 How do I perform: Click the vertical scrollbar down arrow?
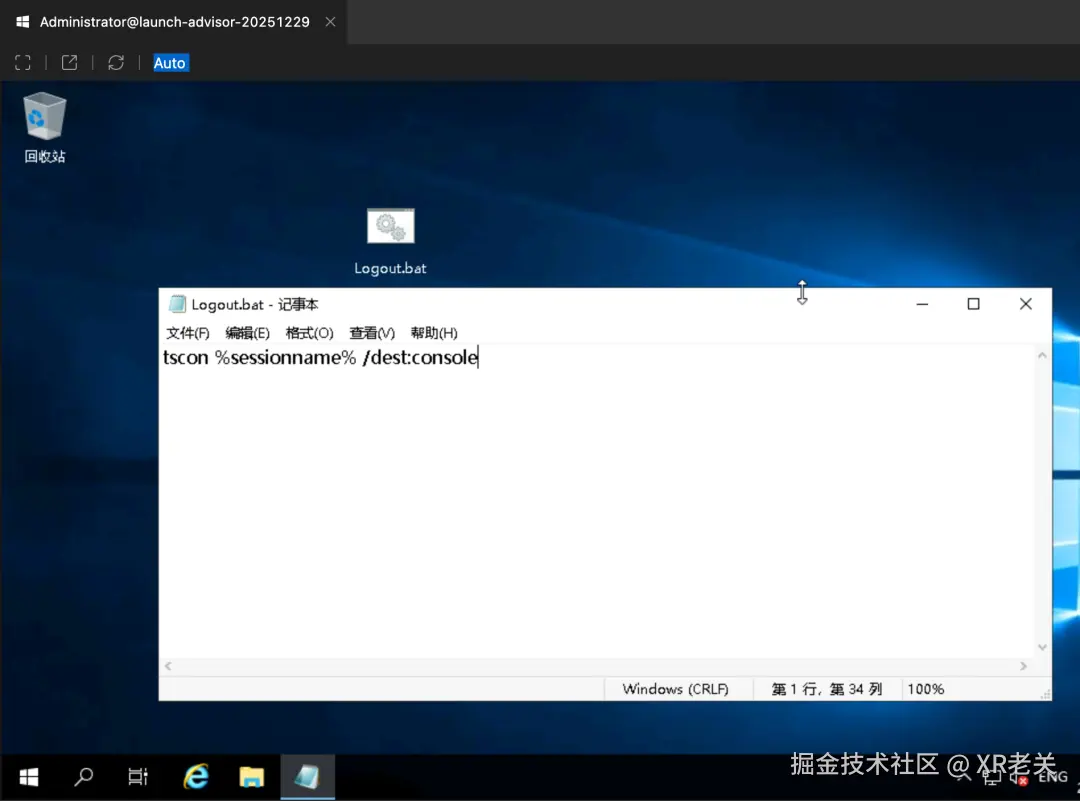tap(1042, 647)
